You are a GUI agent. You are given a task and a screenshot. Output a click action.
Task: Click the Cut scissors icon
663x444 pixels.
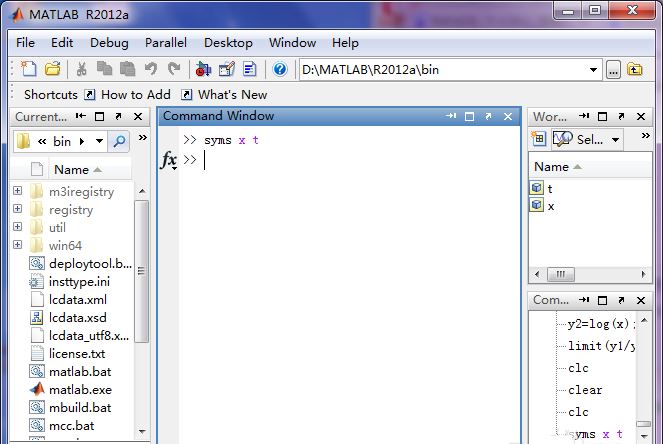pyautogui.click(x=81, y=69)
